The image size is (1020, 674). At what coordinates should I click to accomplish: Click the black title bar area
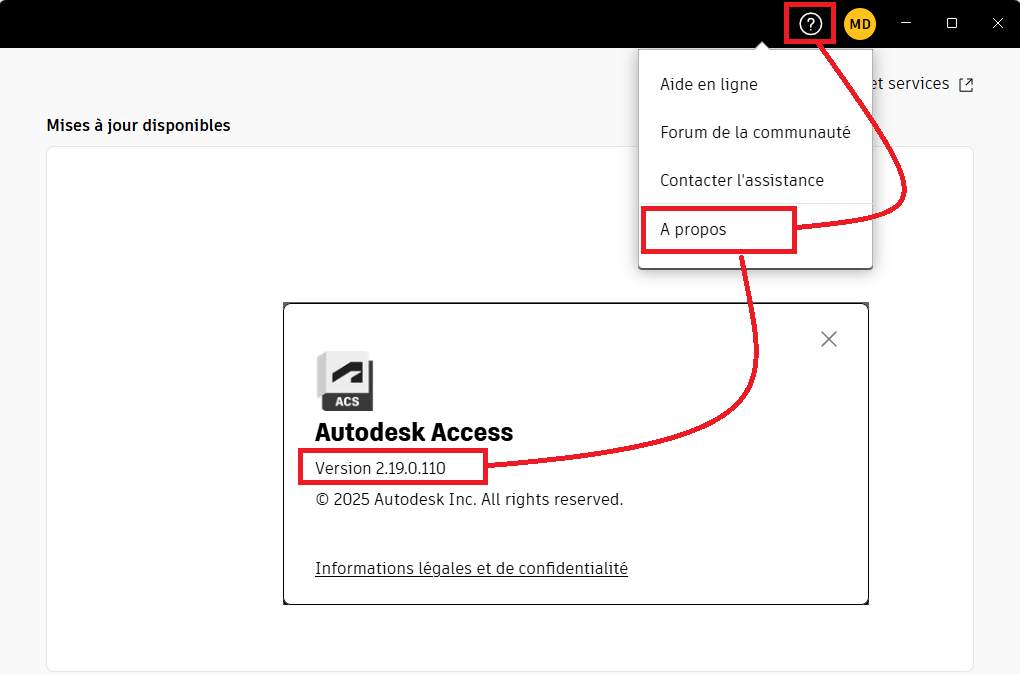click(400, 24)
